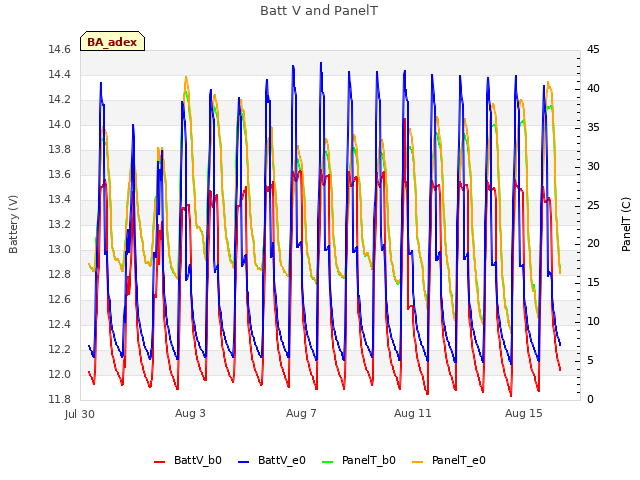Image resolution: width=640 pixels, height=480 pixels.
Task: Click the 14.4 battery axis value
Action: coord(60,75)
